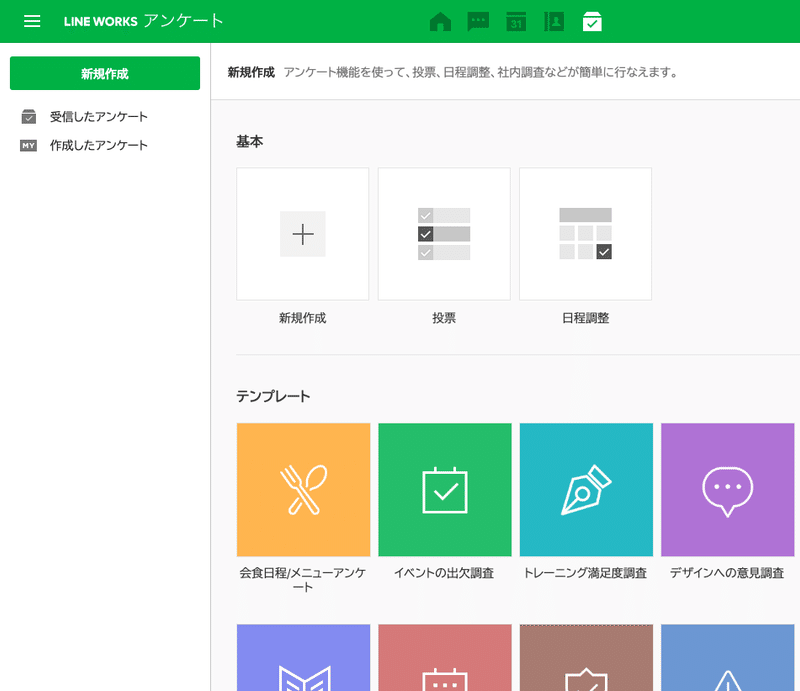Click トレーニング満足度調査 label
The width and height of the screenshot is (800, 691).
585,573
